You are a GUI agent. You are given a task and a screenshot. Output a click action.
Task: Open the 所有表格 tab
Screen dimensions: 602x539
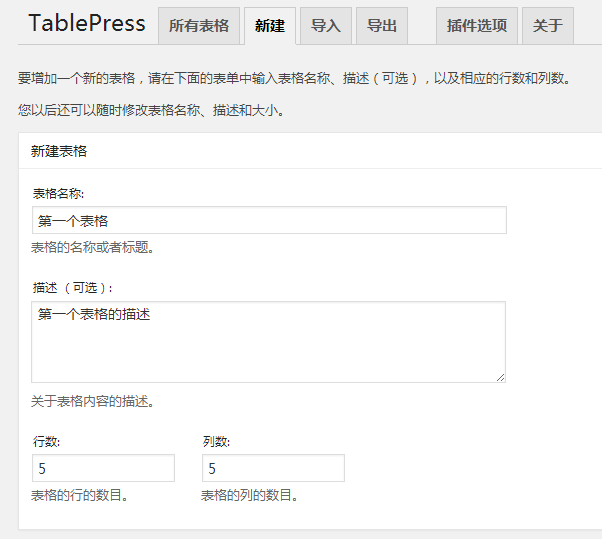pos(198,27)
